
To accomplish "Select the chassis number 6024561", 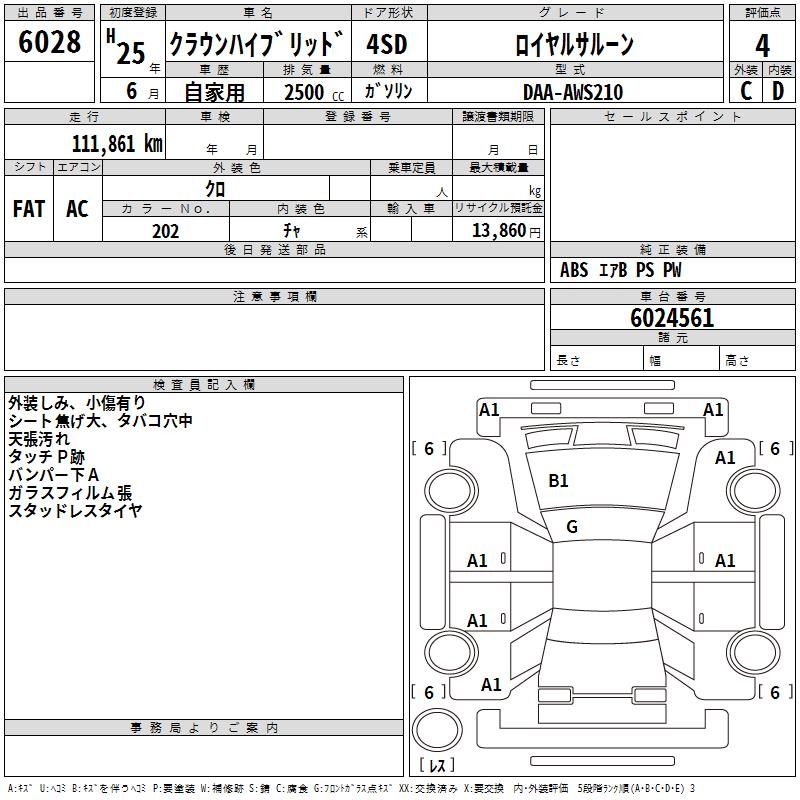I will 672,318.
